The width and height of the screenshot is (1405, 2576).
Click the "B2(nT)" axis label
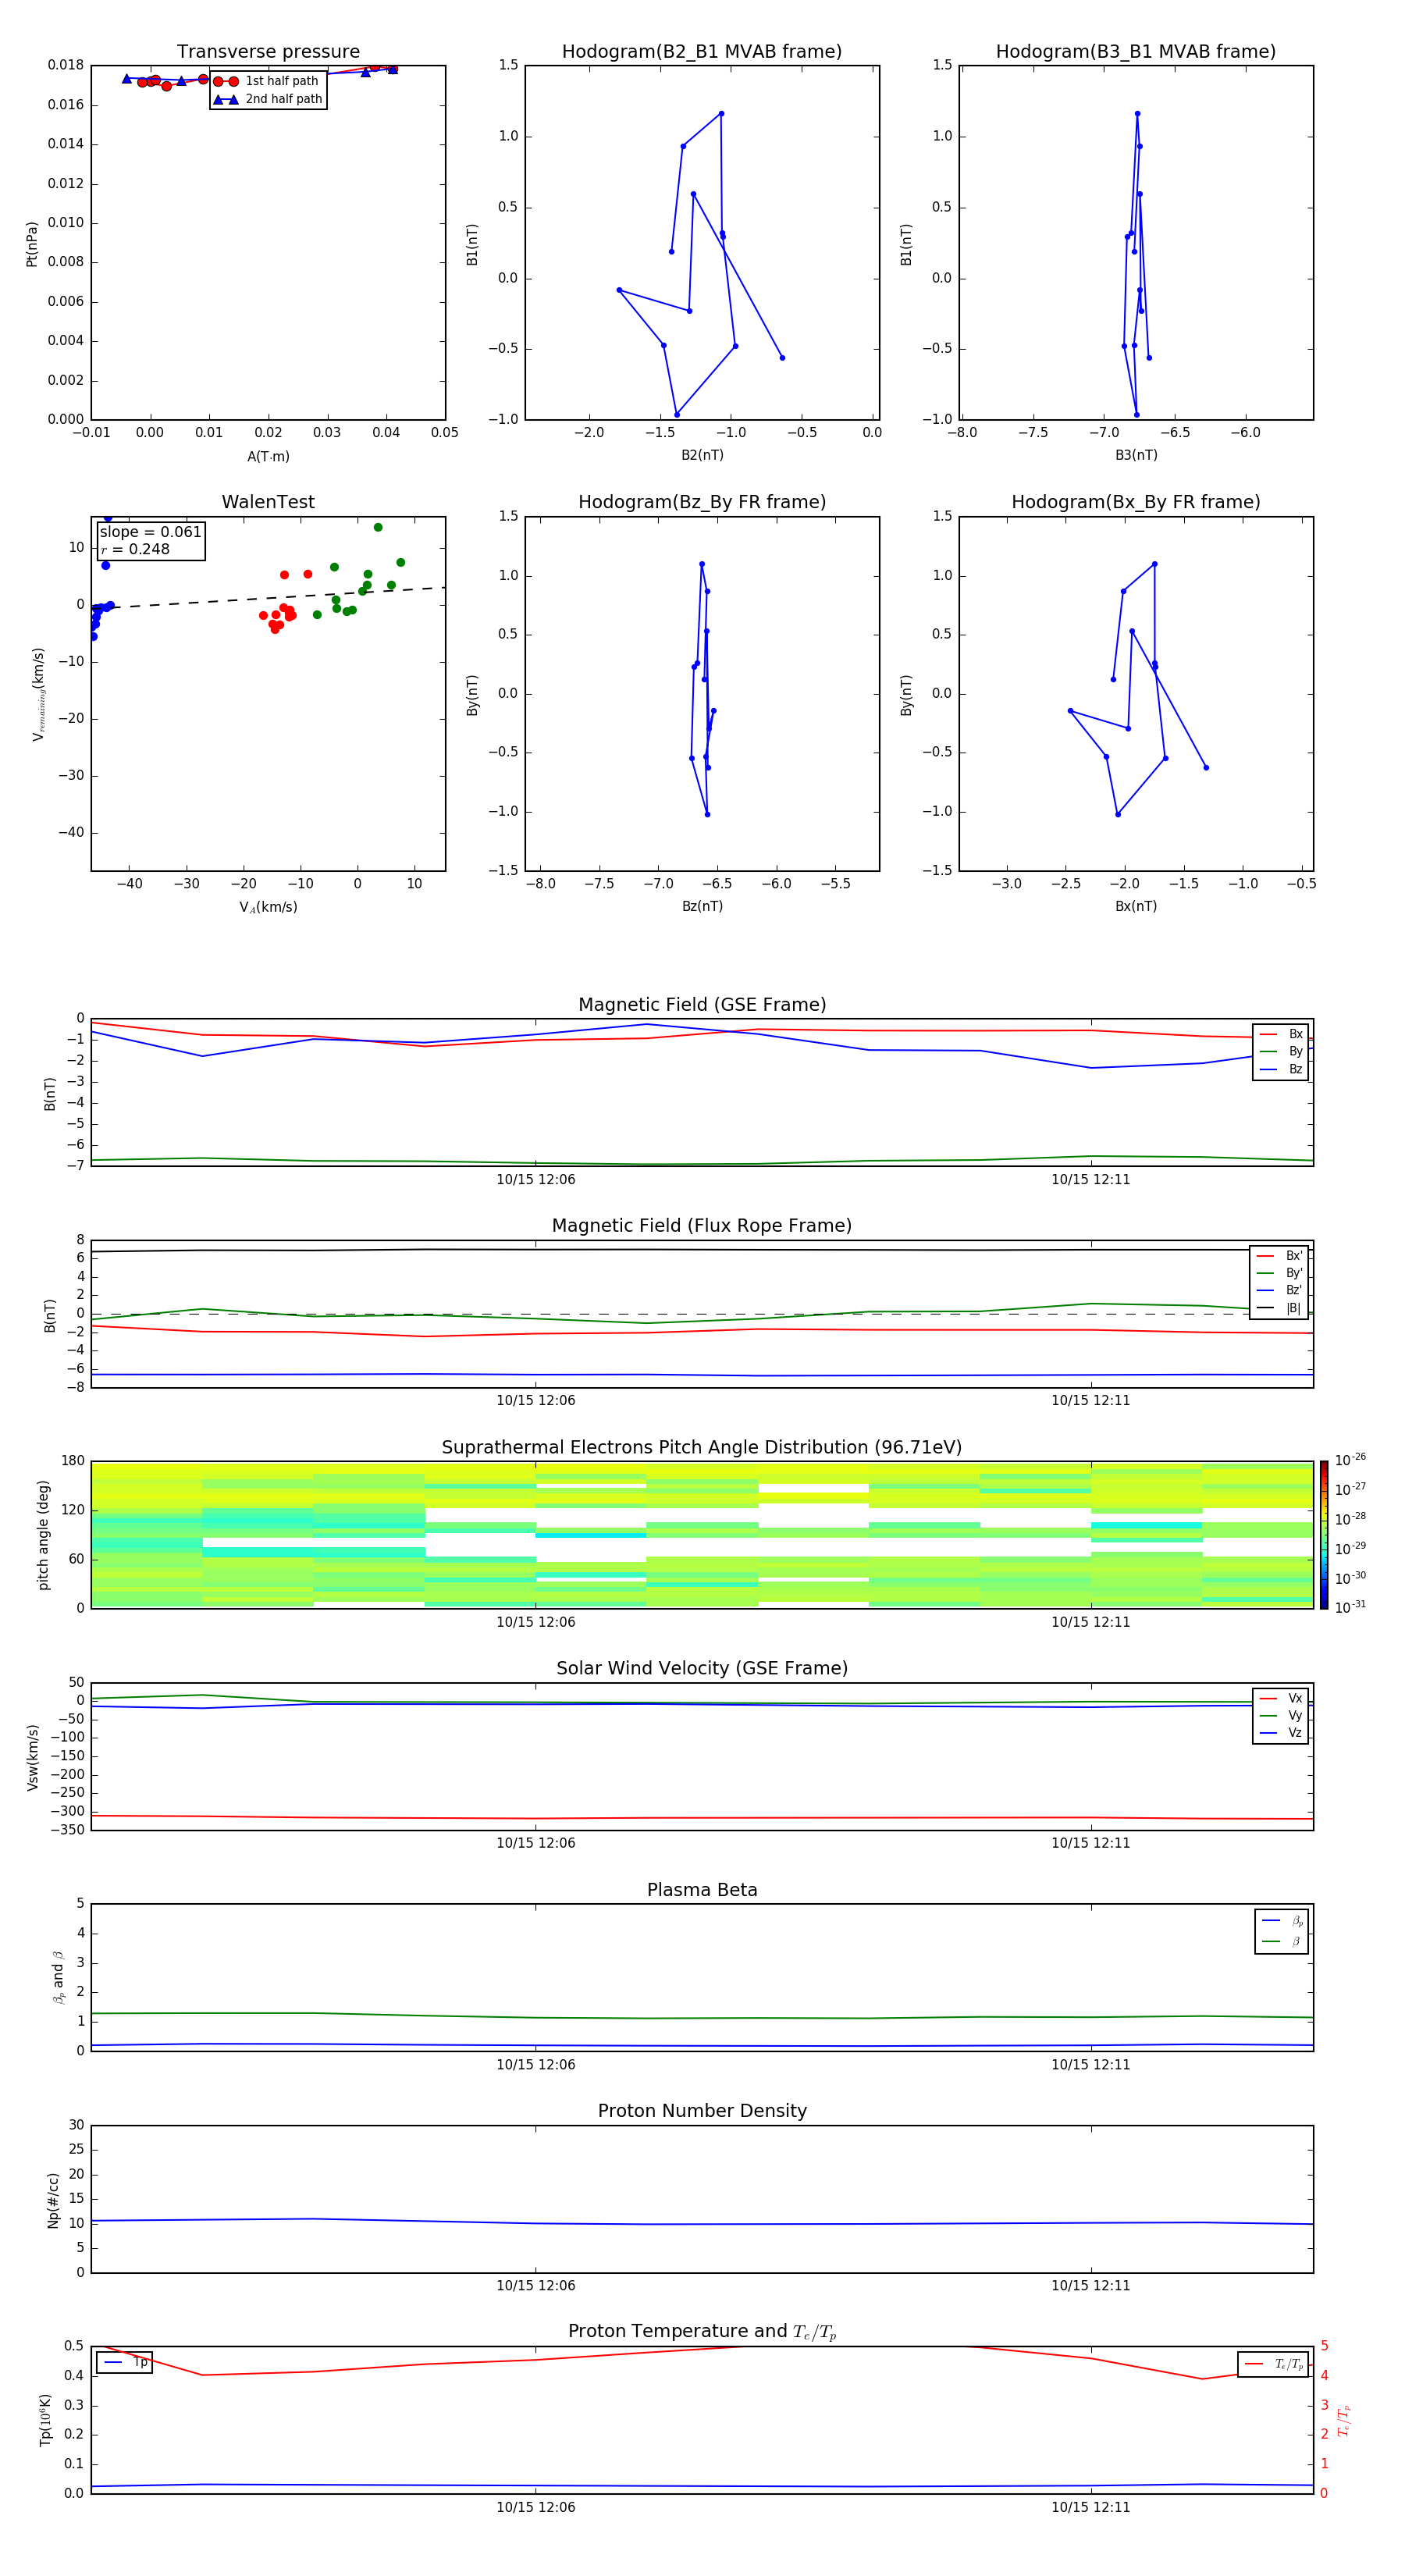tap(702, 455)
